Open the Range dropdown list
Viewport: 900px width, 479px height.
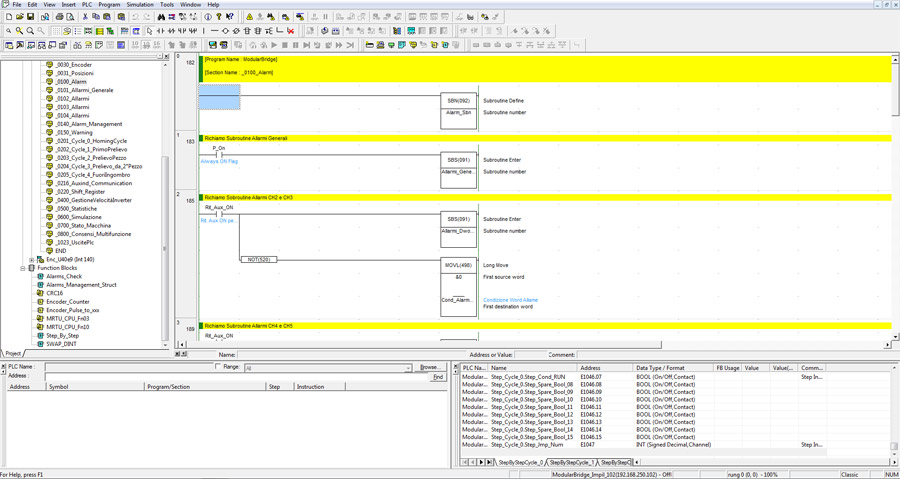pyautogui.click(x=408, y=368)
